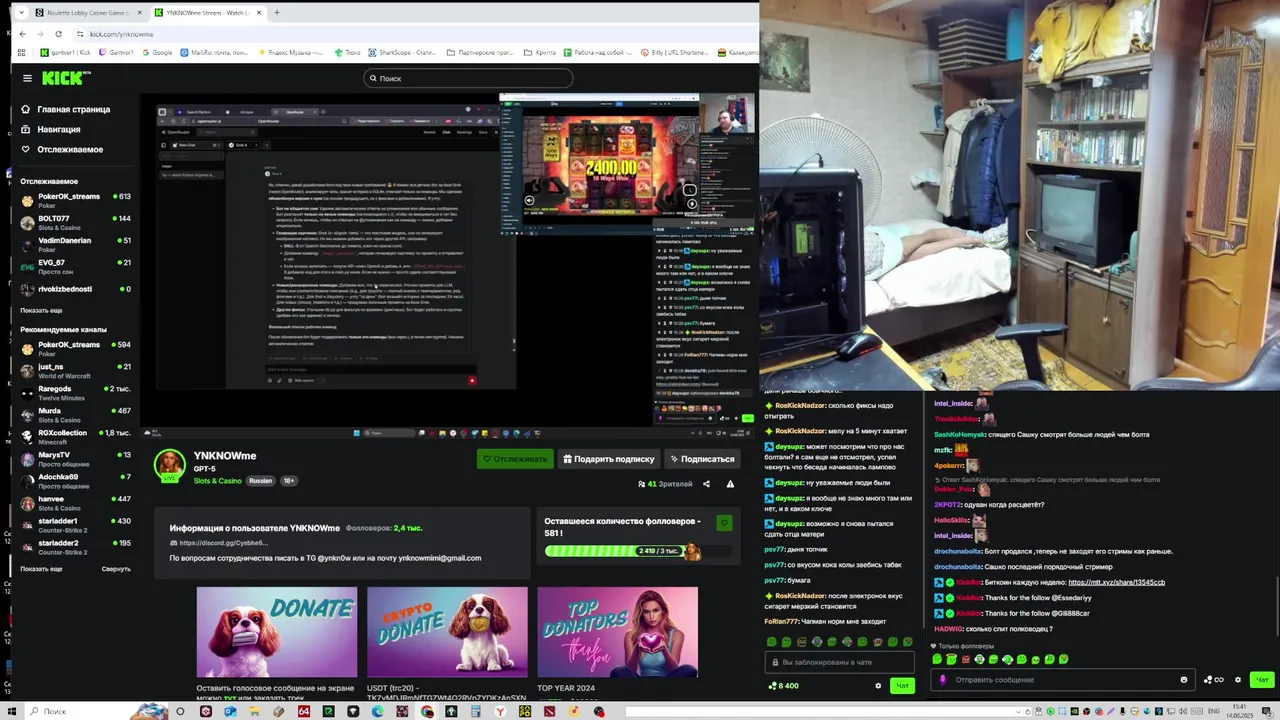This screenshot has height=720, width=1280.
Task: Click 8 400 channel points balance
Action: (x=783, y=686)
